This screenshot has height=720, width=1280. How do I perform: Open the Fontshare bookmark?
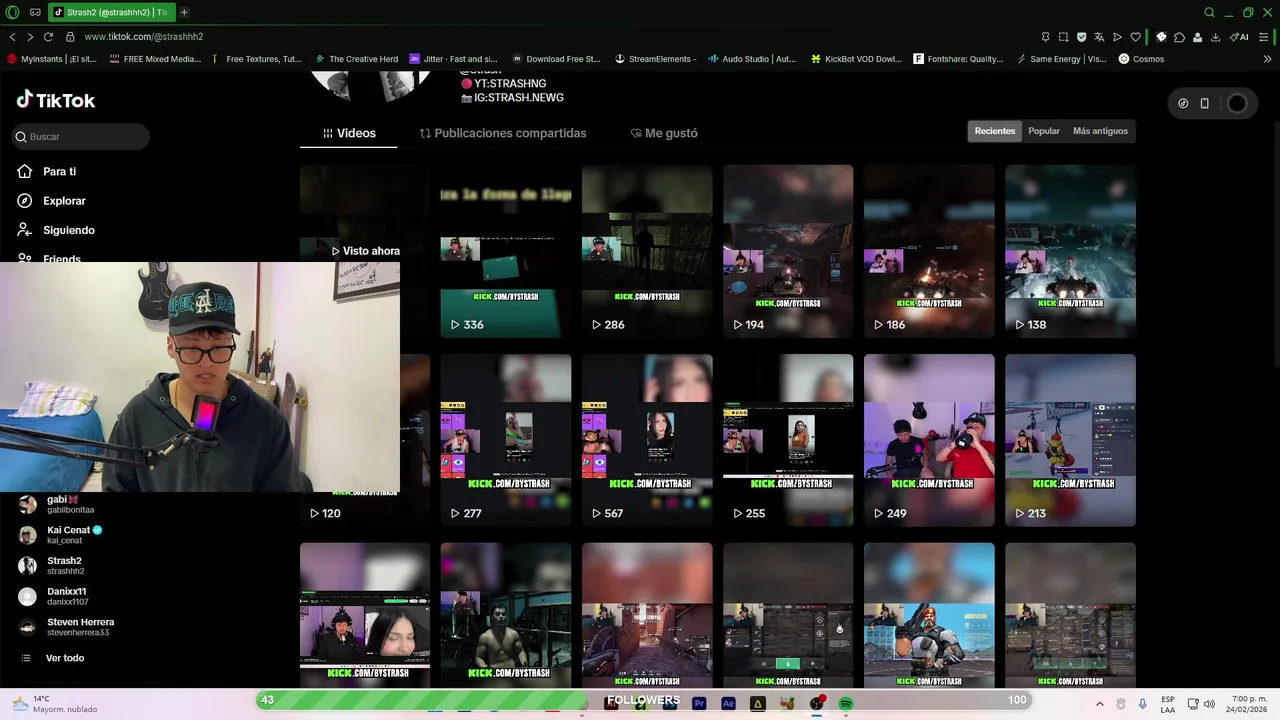click(x=958, y=59)
